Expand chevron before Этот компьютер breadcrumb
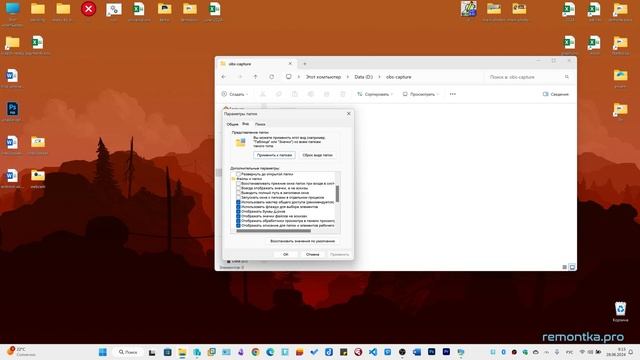 coord(299,77)
